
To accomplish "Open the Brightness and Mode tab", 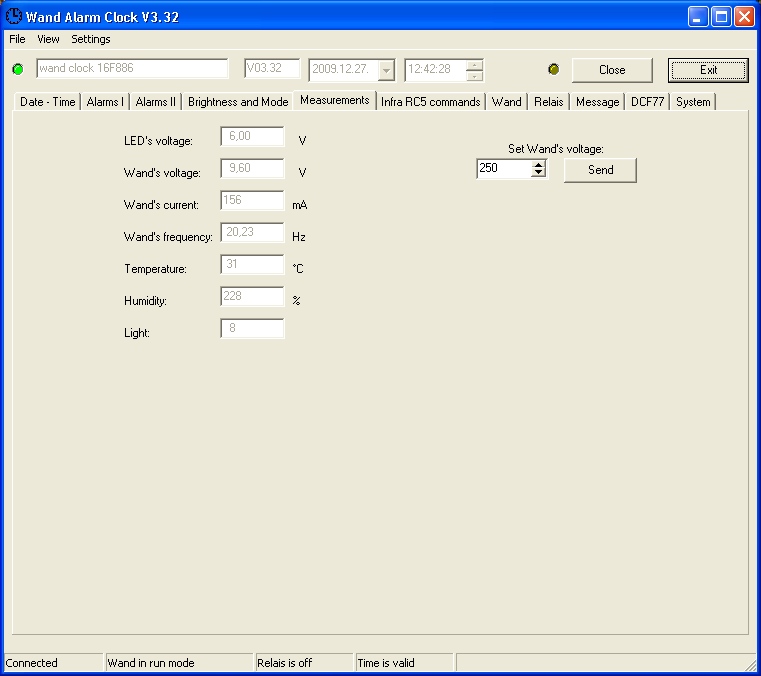I will (238, 102).
